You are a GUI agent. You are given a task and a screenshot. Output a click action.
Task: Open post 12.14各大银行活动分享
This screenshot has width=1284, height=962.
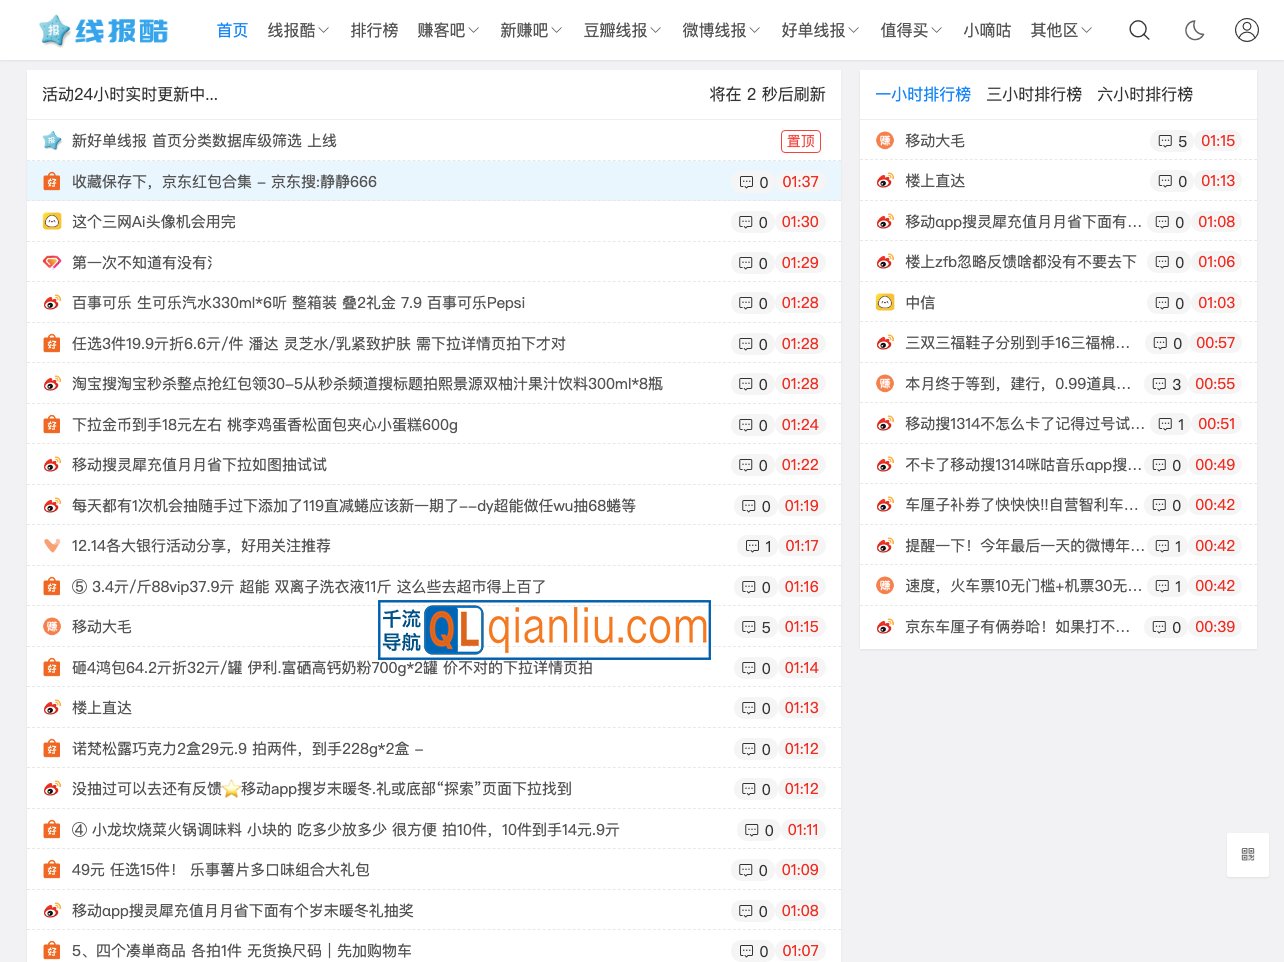tap(201, 546)
